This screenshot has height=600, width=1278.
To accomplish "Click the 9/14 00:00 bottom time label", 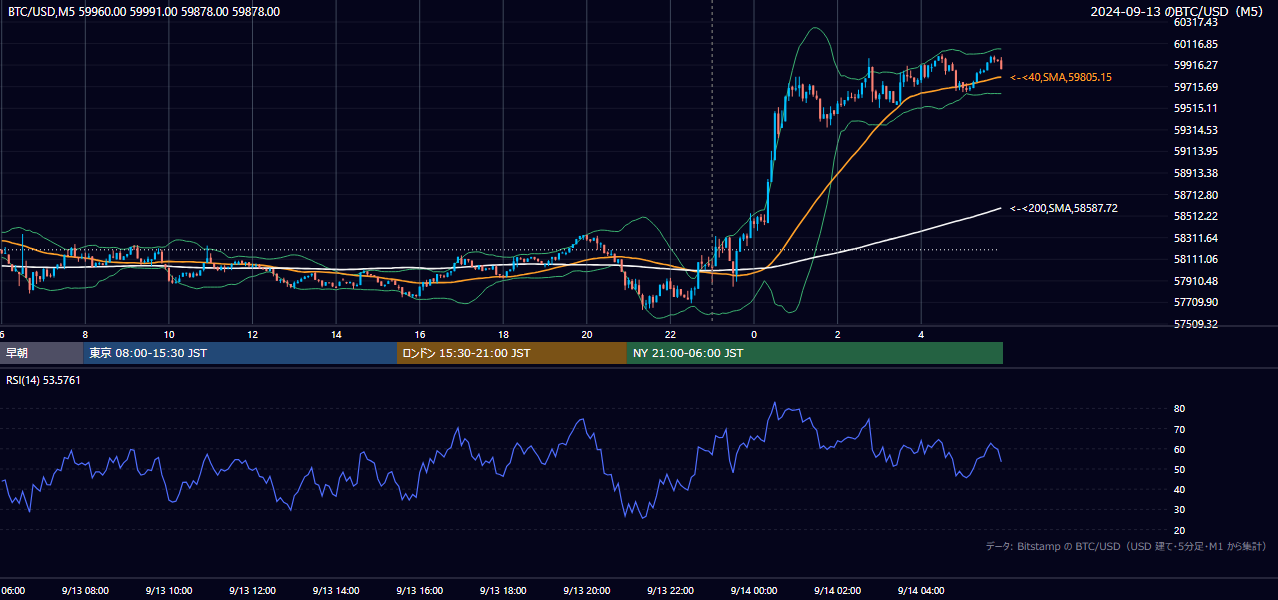I will point(754,590).
